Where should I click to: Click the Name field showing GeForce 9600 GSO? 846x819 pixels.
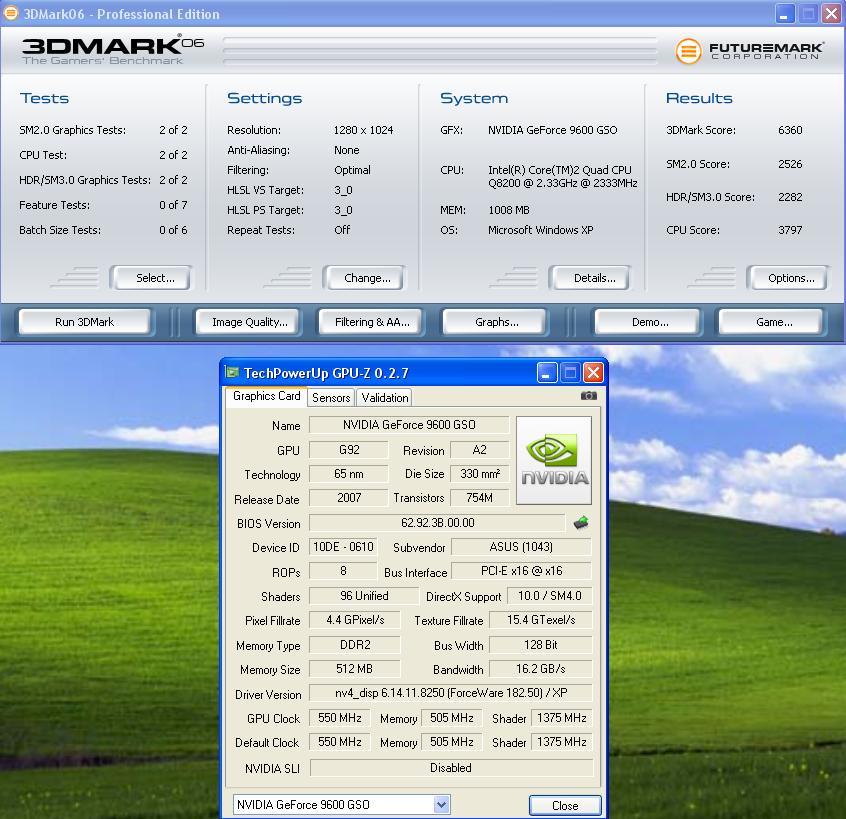click(x=409, y=425)
